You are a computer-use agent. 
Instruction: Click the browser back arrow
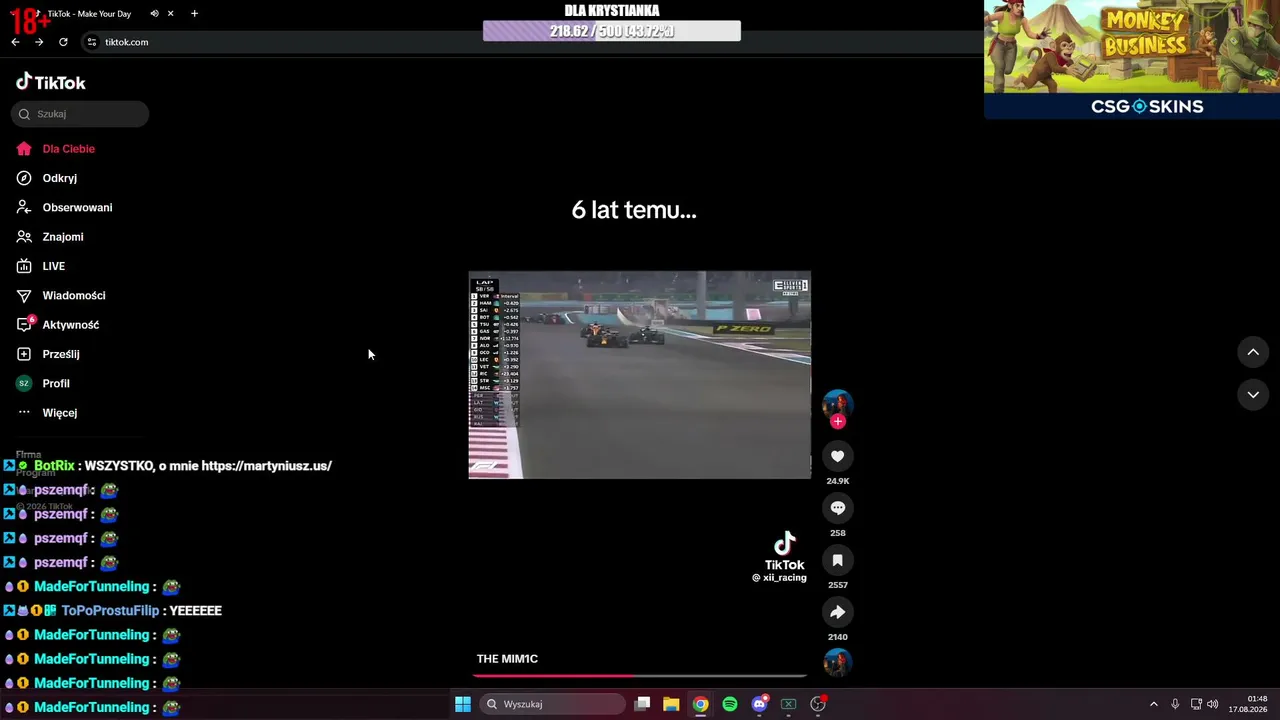pyautogui.click(x=15, y=42)
